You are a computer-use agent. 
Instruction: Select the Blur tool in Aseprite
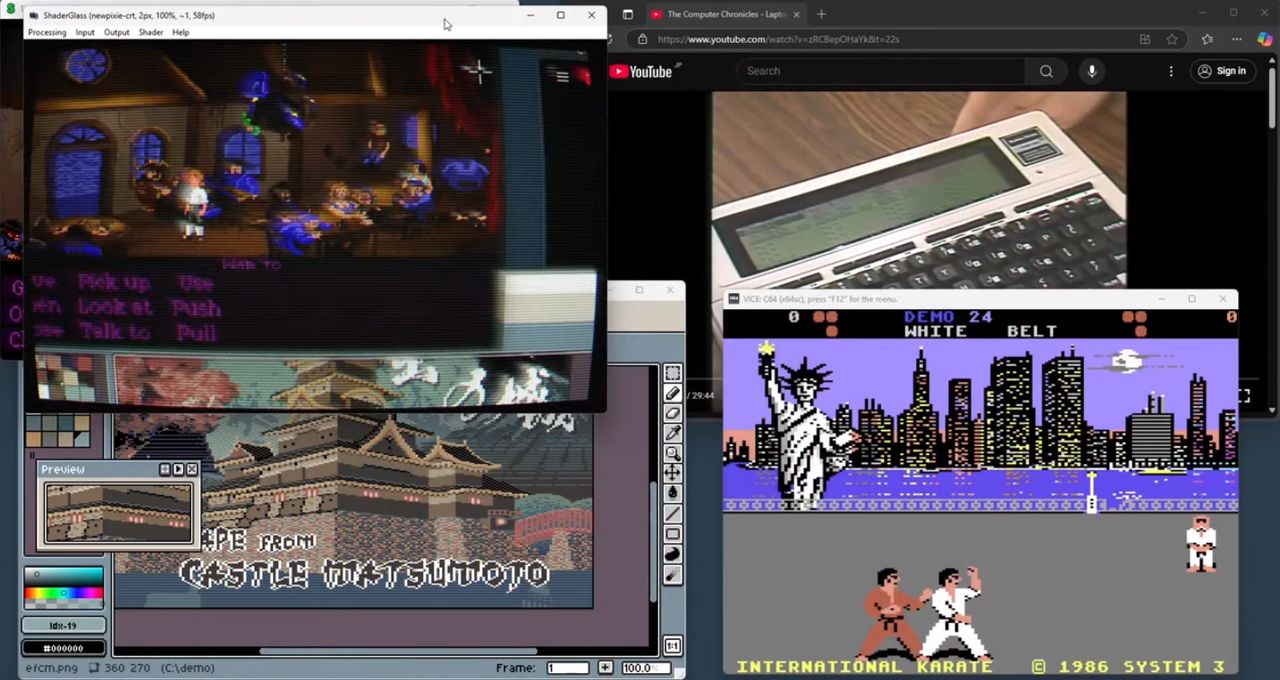[x=673, y=574]
